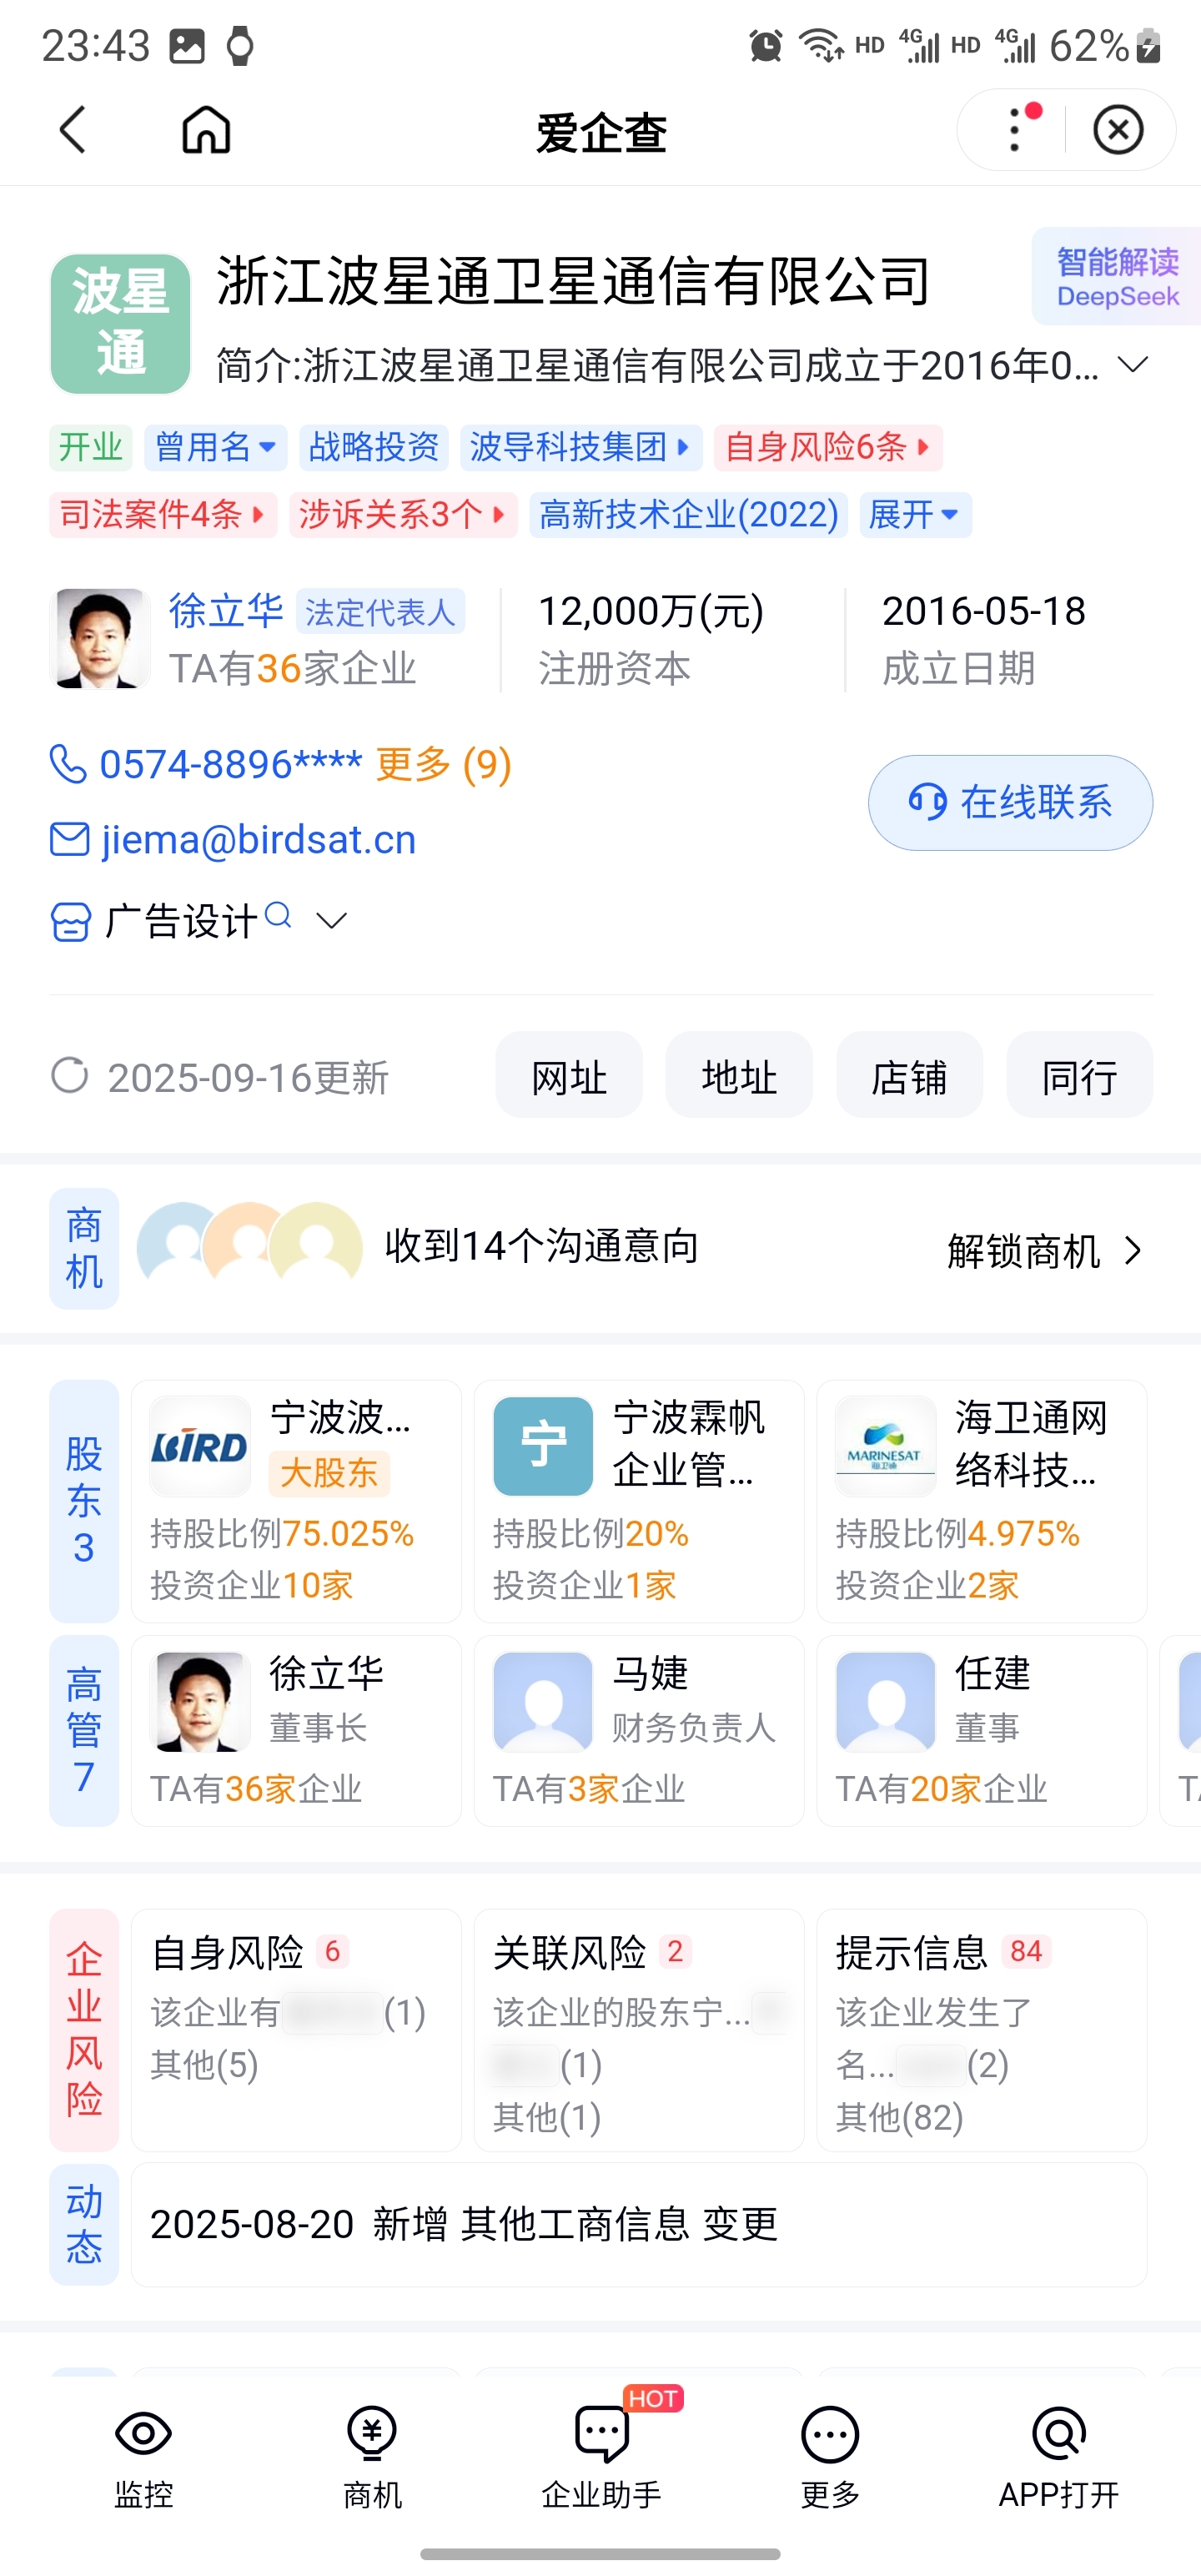Viewport: 1201px width, 2576px height.
Task: Open the three-dot mini program menu
Action: (x=1015, y=130)
